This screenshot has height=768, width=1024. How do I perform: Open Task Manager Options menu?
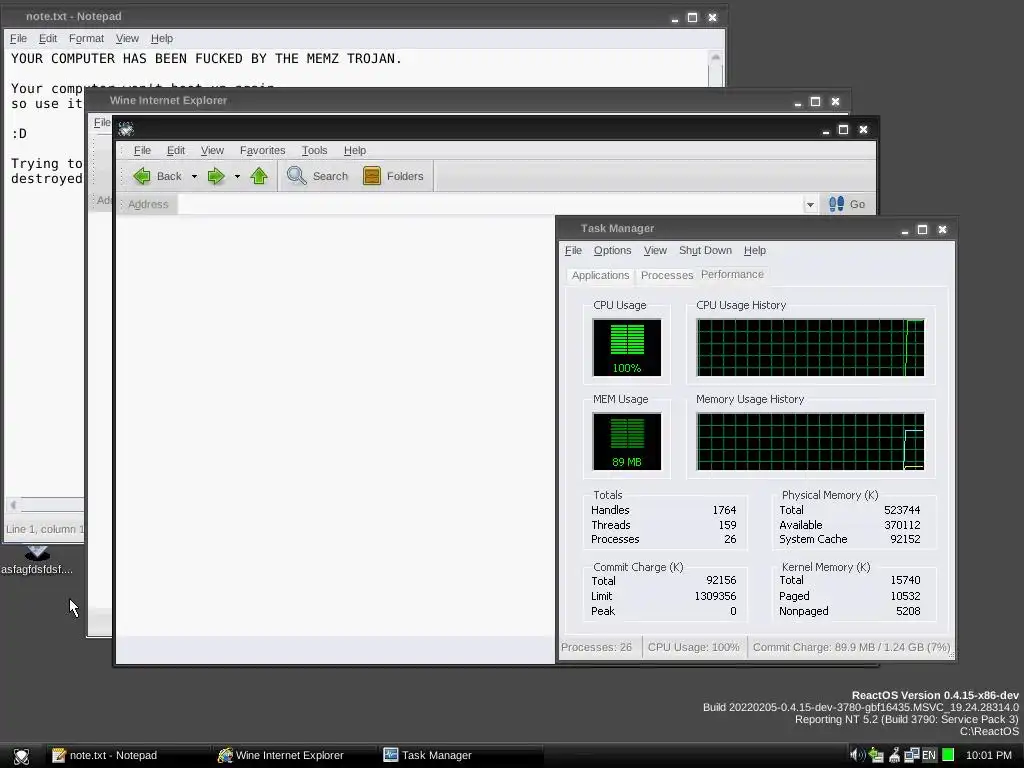tap(613, 251)
